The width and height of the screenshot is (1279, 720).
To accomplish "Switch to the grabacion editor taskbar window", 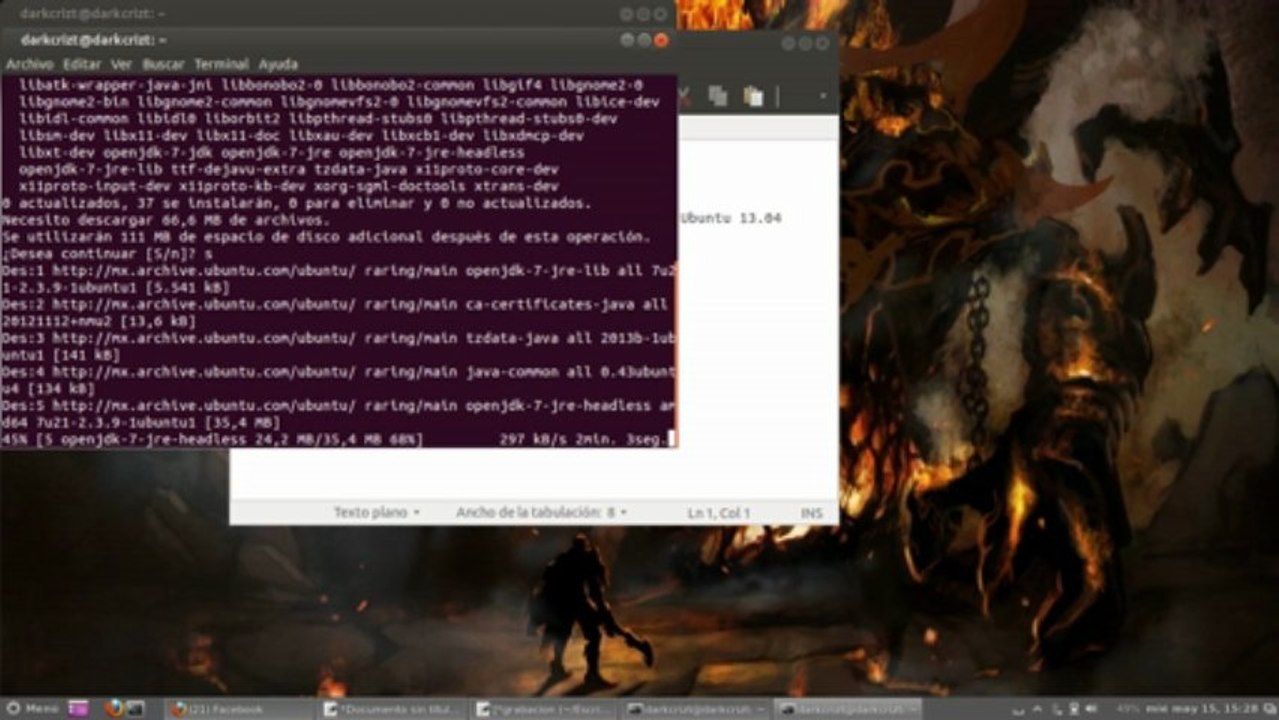I will (x=545, y=709).
